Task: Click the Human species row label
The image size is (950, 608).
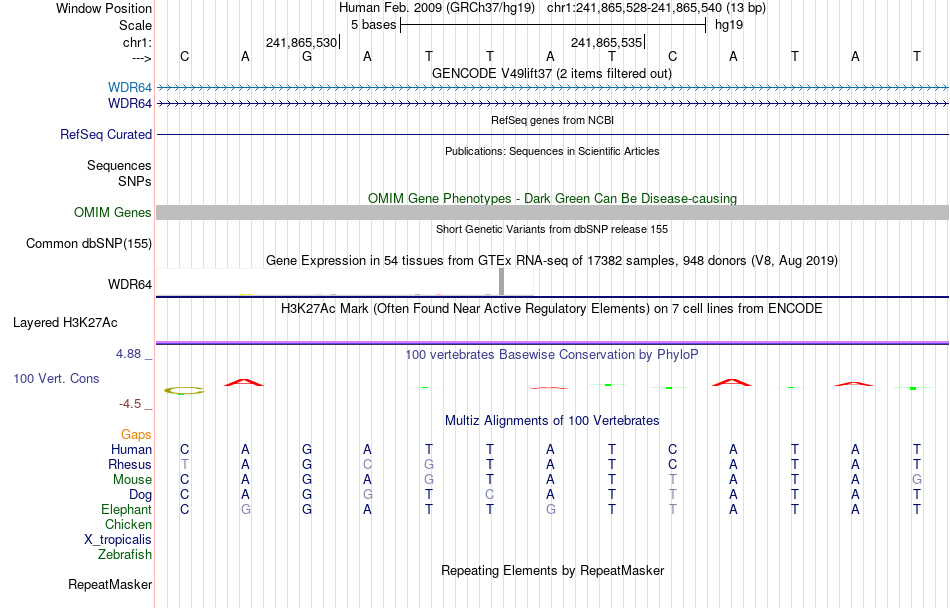Action: (131, 449)
